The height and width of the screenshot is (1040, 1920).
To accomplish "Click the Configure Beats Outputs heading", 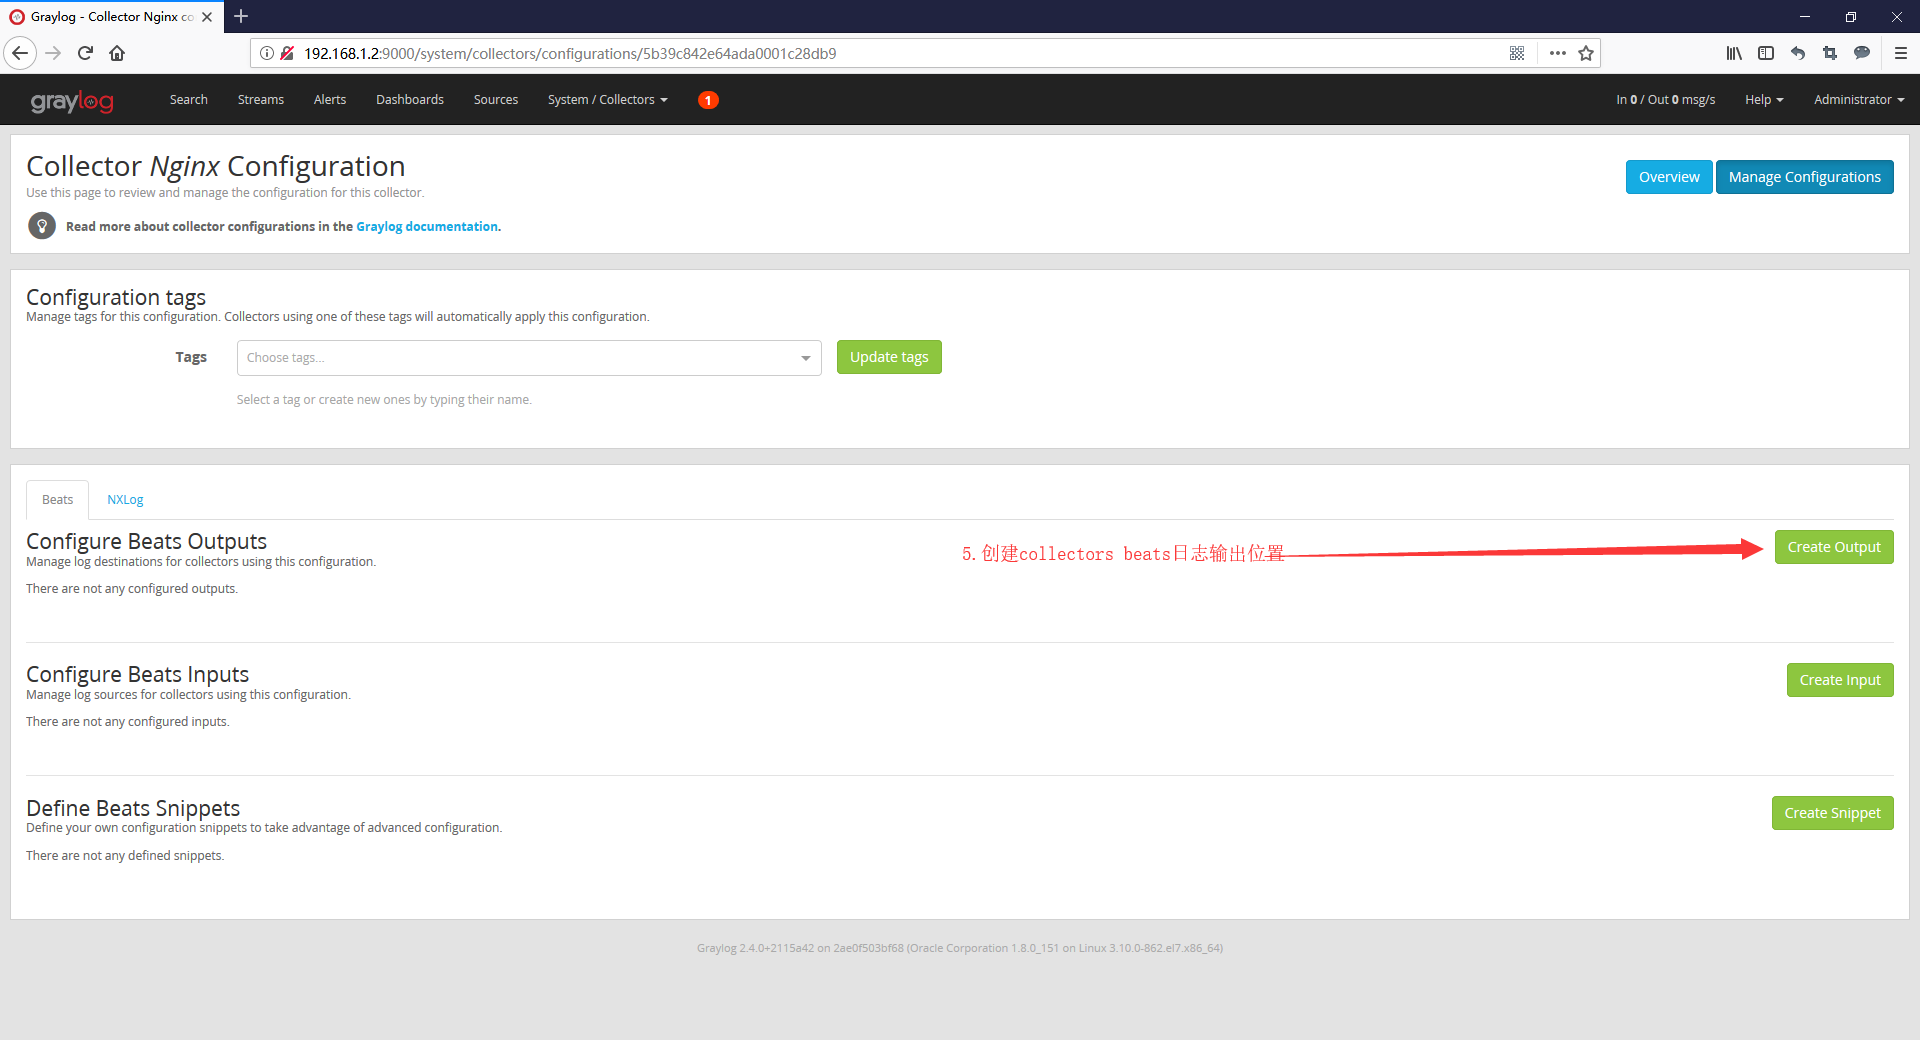I will (146, 541).
